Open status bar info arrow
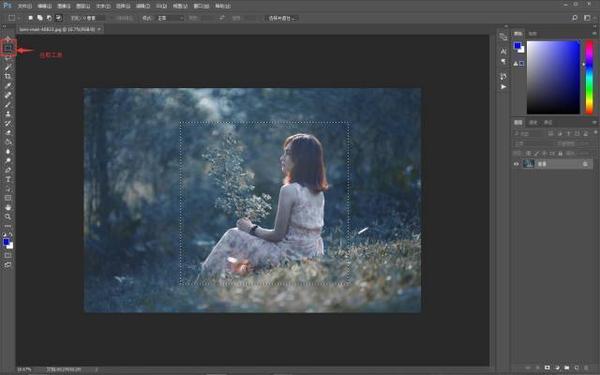 [96, 370]
